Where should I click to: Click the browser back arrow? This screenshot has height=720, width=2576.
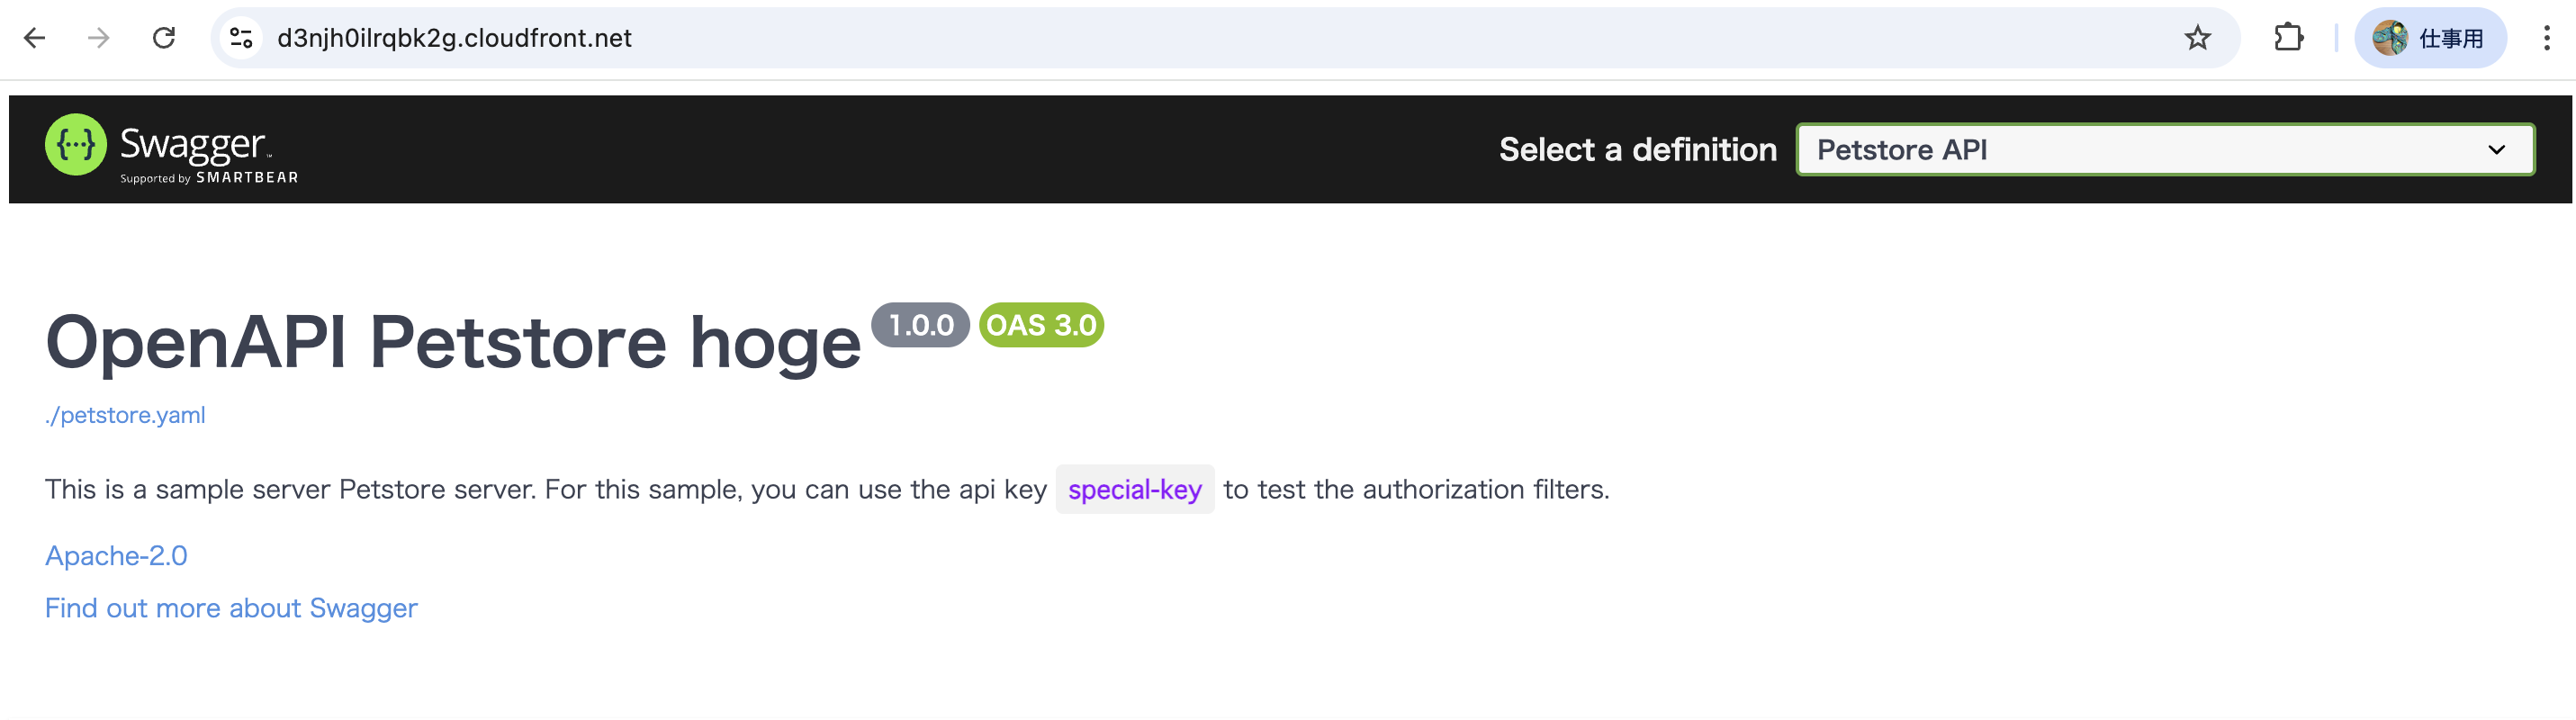click(x=34, y=38)
